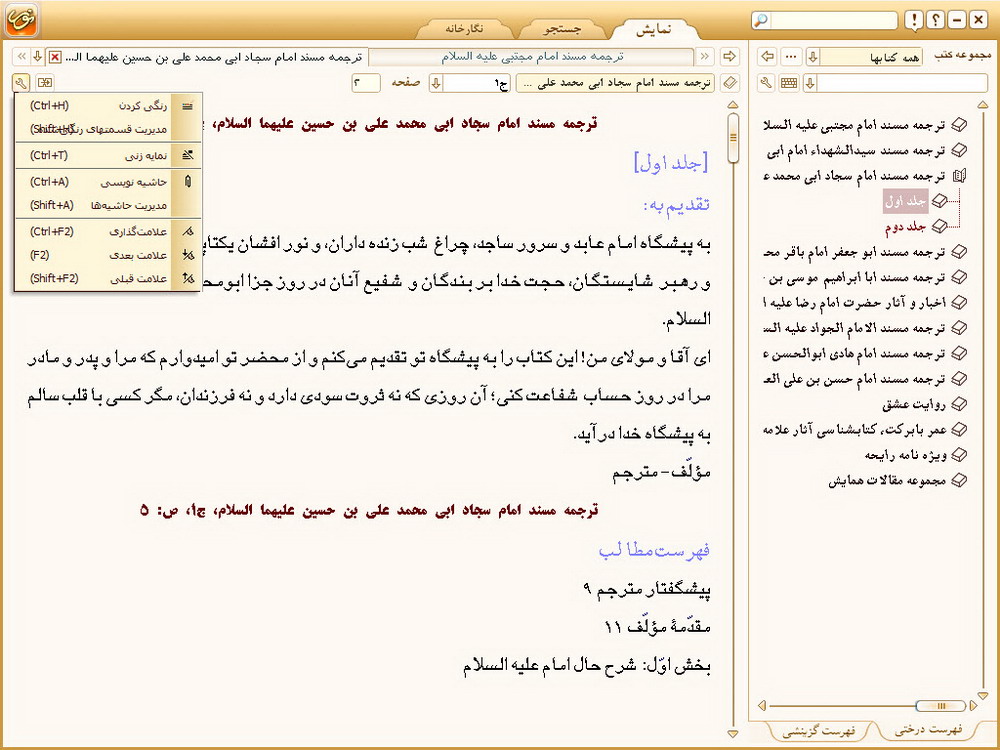Click annotation icon next to حاشیه نویسی
This screenshot has width=1000, height=750.
tap(187, 182)
